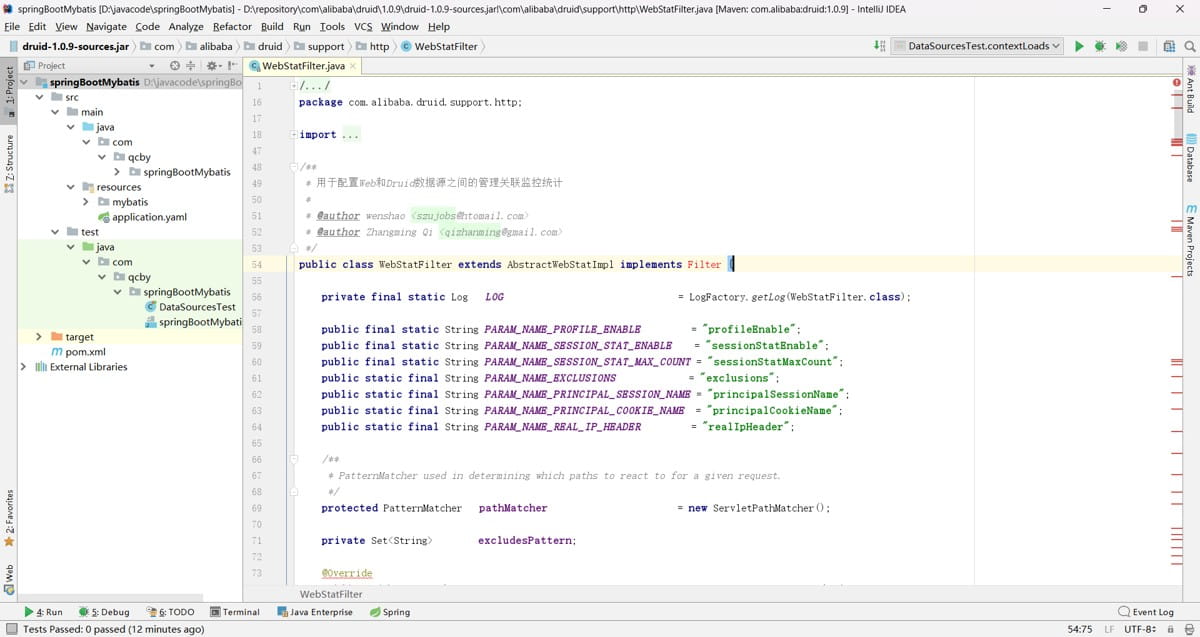Run DataSourcesTest with the green play icon

coord(1079,46)
